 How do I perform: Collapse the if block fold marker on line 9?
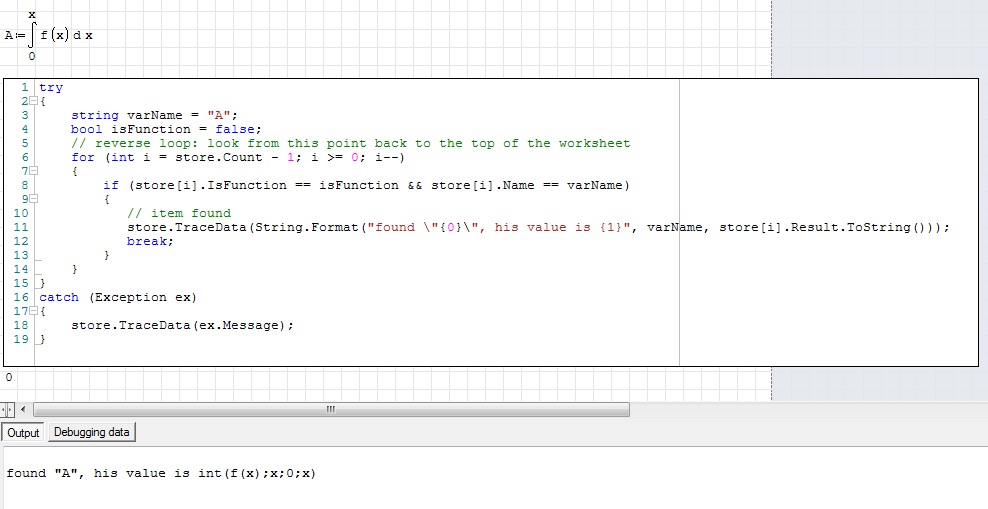pyautogui.click(x=33, y=200)
